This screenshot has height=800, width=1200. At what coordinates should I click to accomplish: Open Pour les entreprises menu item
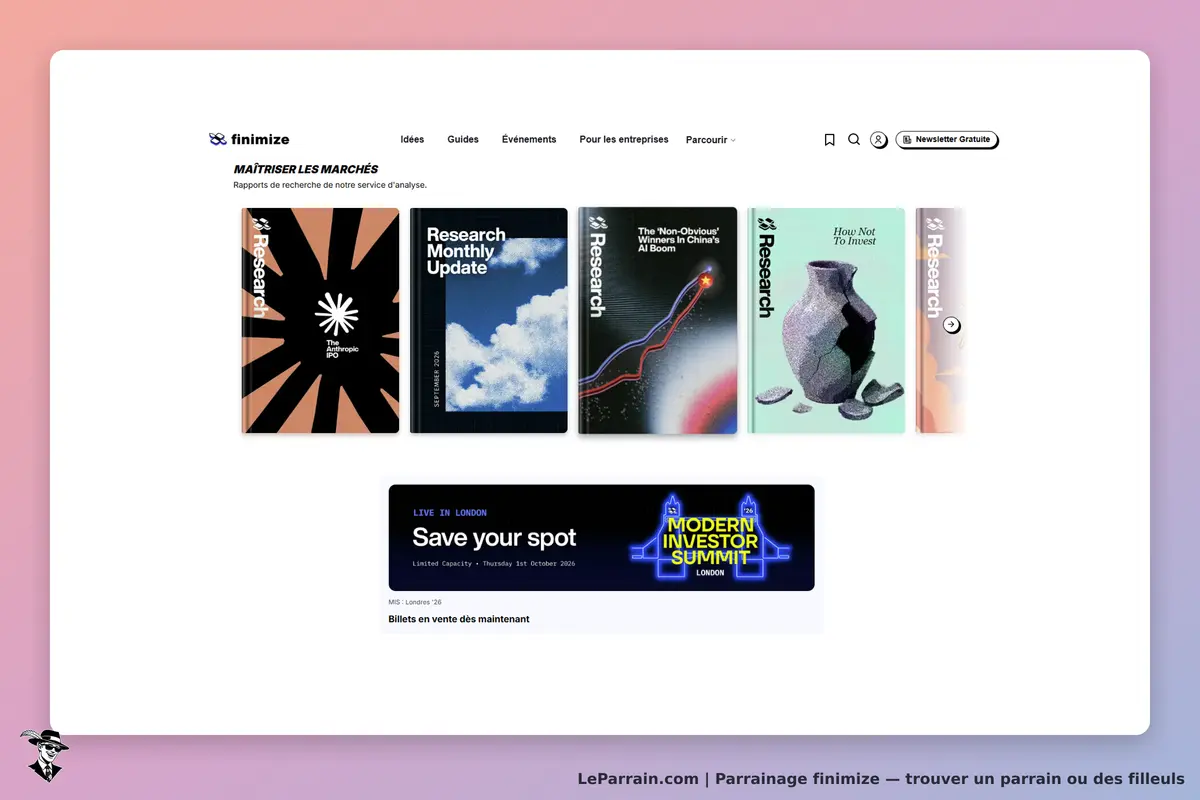624,140
